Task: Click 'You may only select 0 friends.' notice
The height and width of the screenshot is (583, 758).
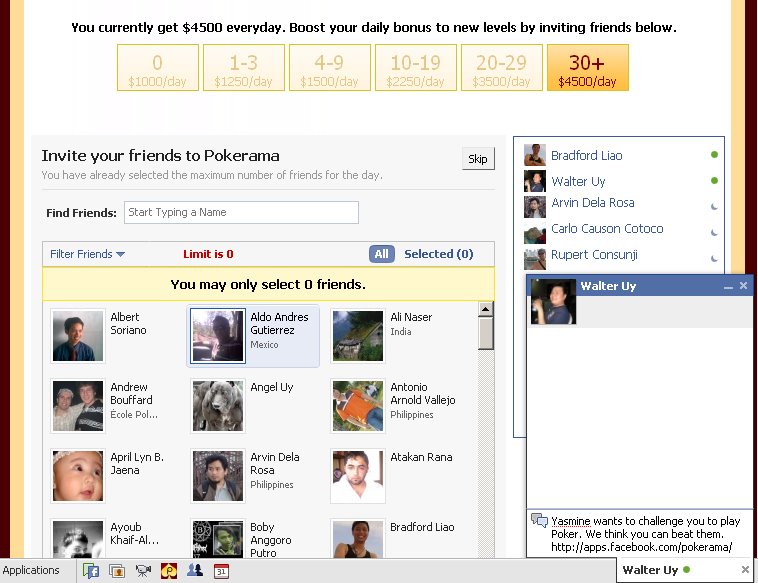Action: [268, 284]
